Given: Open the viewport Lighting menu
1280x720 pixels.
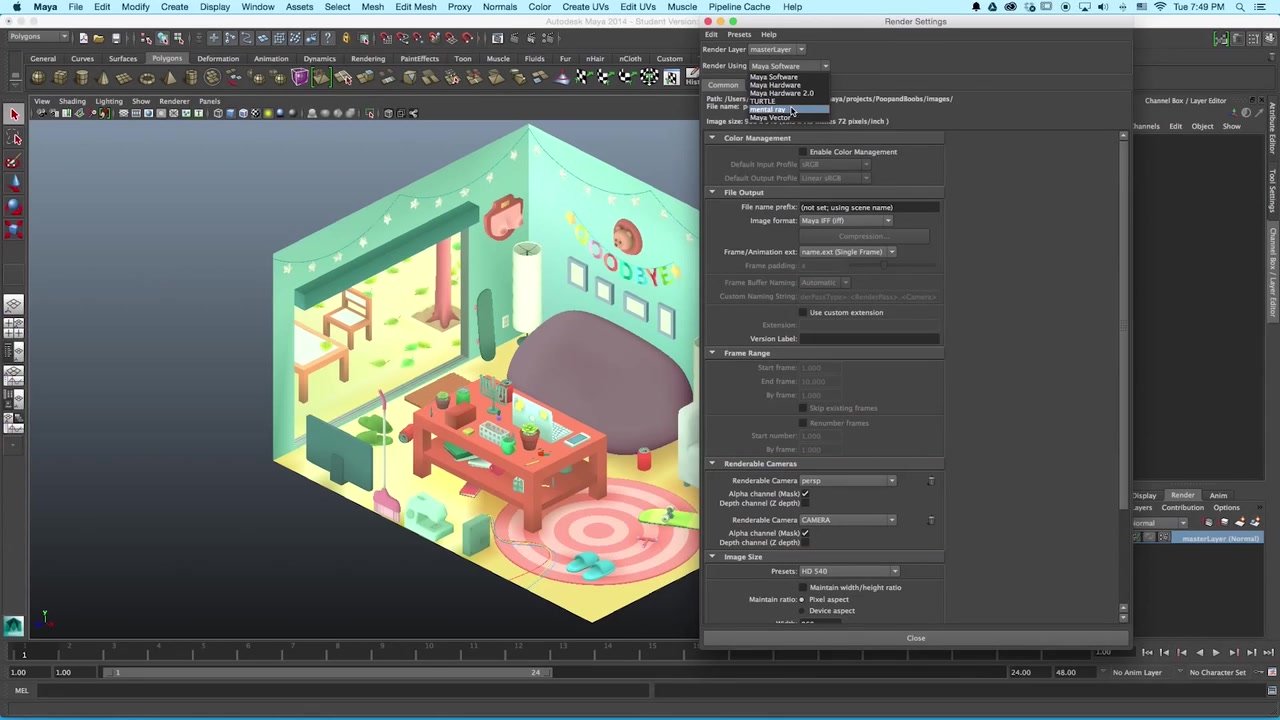Looking at the screenshot, I should (x=108, y=101).
